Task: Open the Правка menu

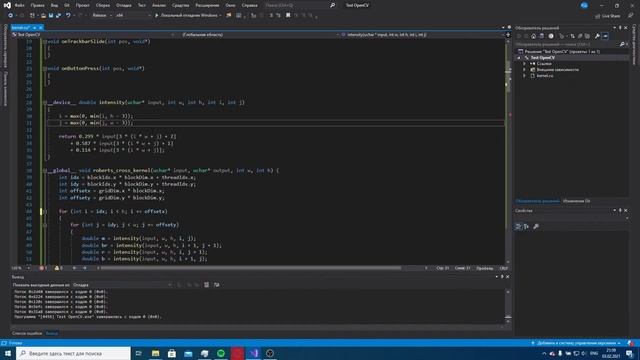Action: pos(37,5)
